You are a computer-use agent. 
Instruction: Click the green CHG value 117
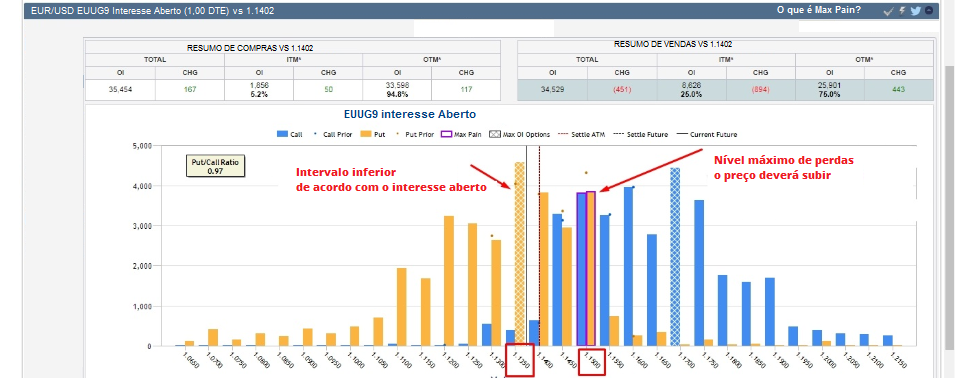click(x=466, y=89)
